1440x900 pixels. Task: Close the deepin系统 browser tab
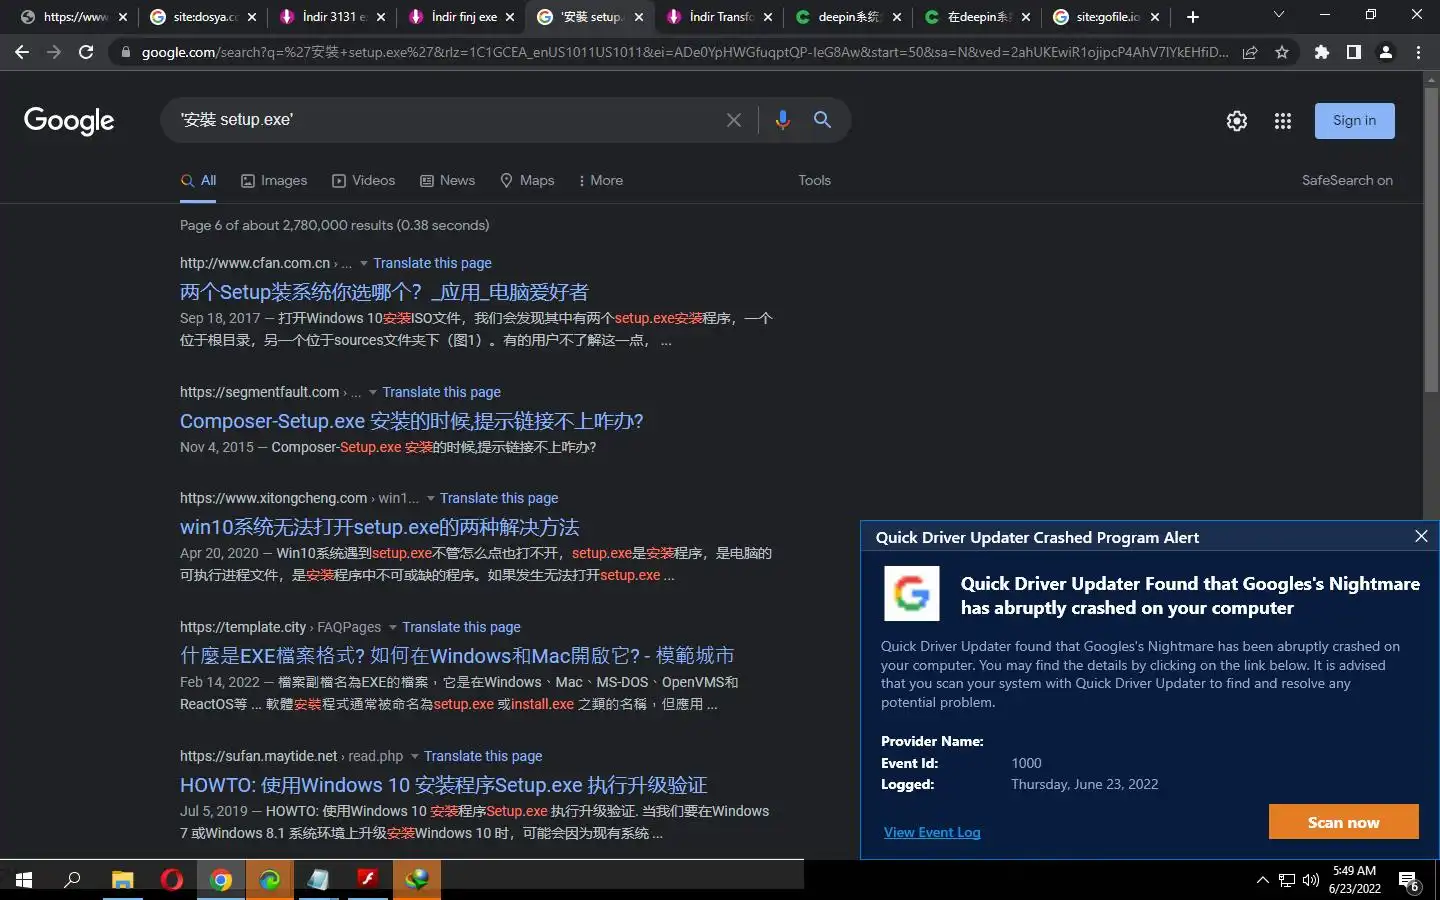pyautogui.click(x=897, y=17)
